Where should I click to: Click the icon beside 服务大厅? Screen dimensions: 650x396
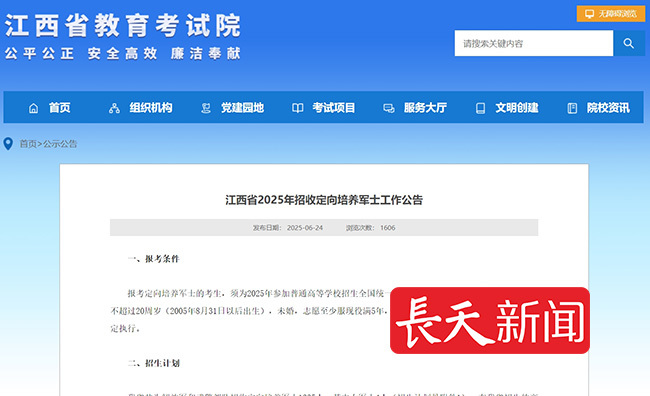click(389, 108)
